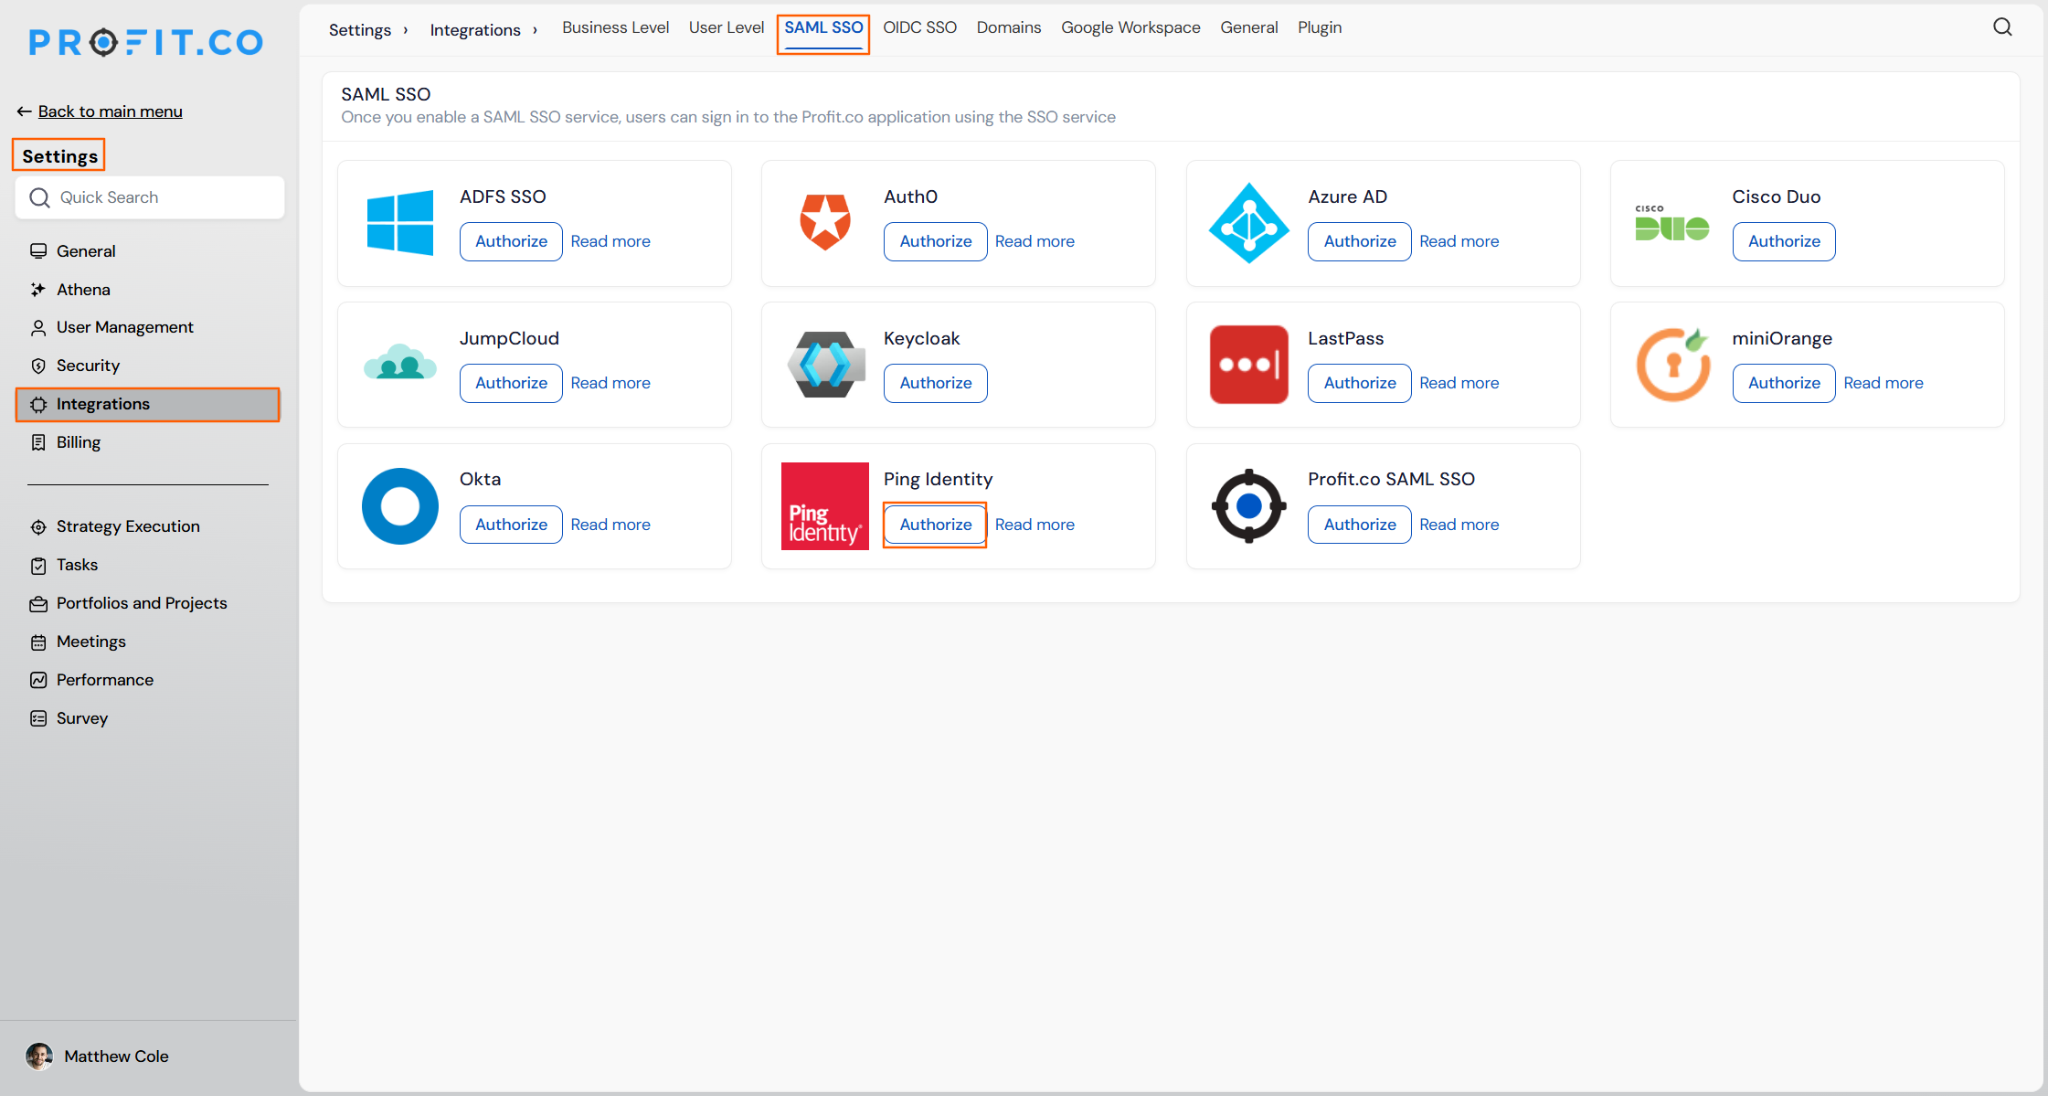Switch to the Business Level tab
Viewport: 2048px width, 1096px height.
pos(615,28)
